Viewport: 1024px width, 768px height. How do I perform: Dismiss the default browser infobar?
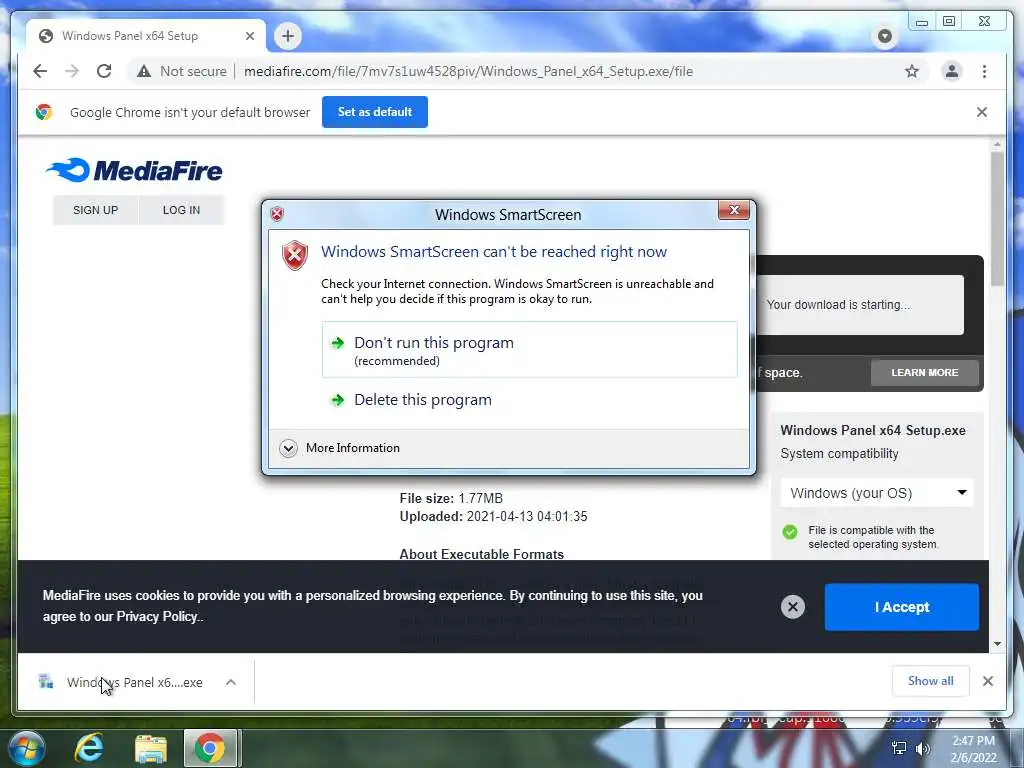pos(982,112)
